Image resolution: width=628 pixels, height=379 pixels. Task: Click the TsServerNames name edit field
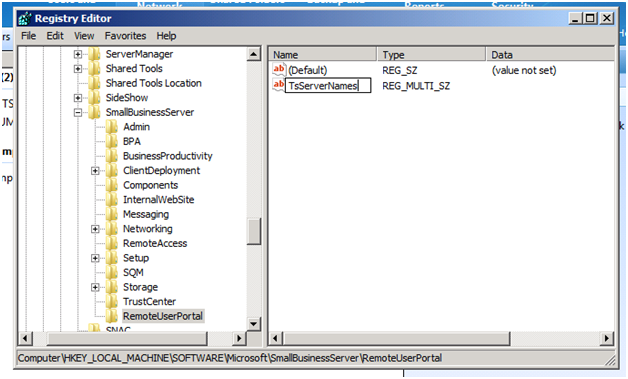click(x=328, y=86)
